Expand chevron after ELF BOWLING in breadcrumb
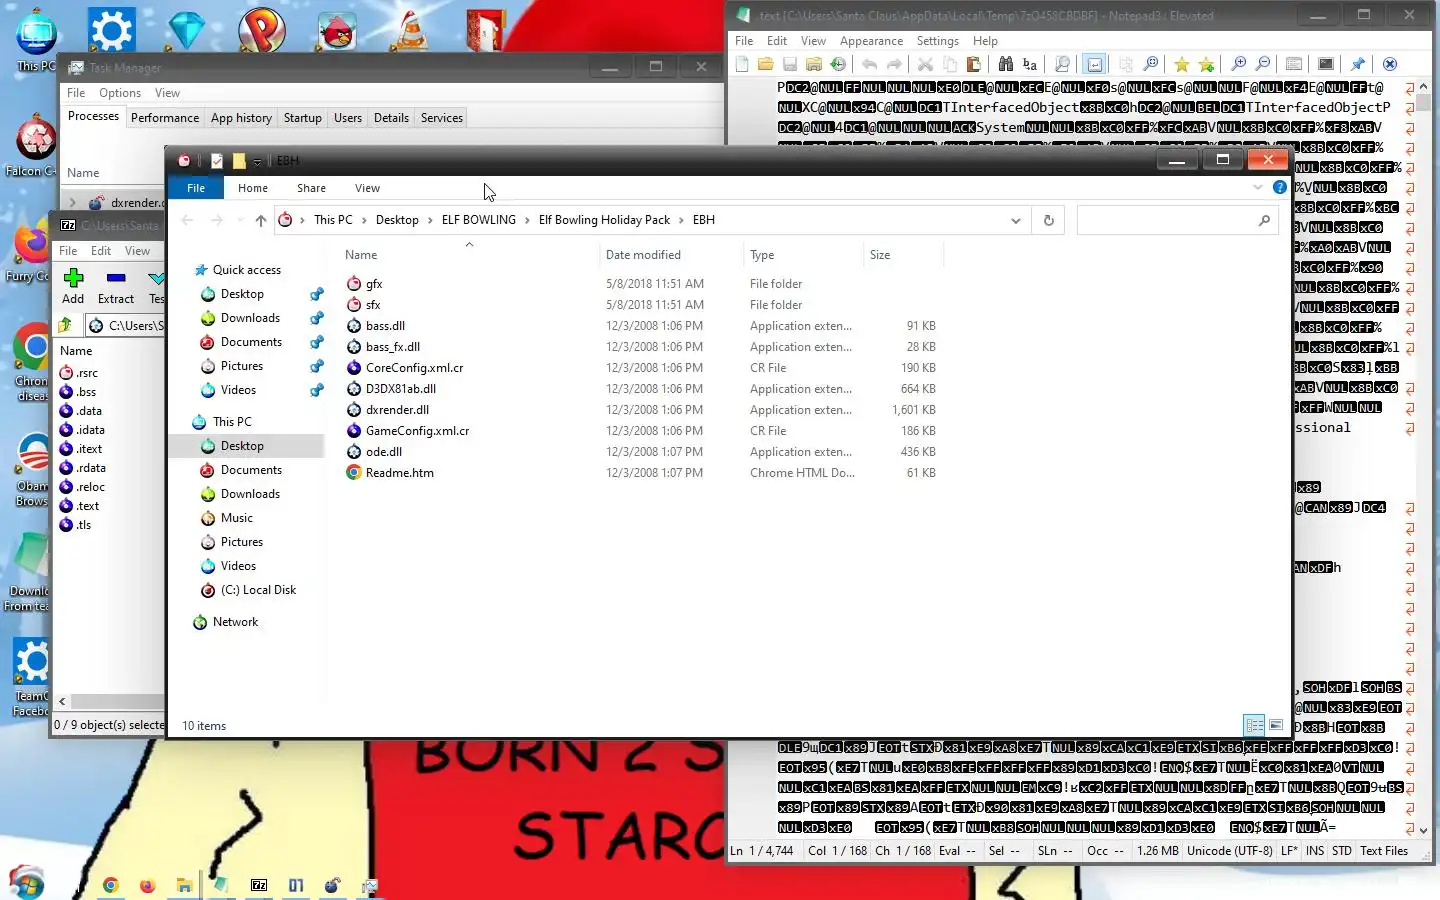Viewport: 1440px width, 900px height. tap(527, 220)
